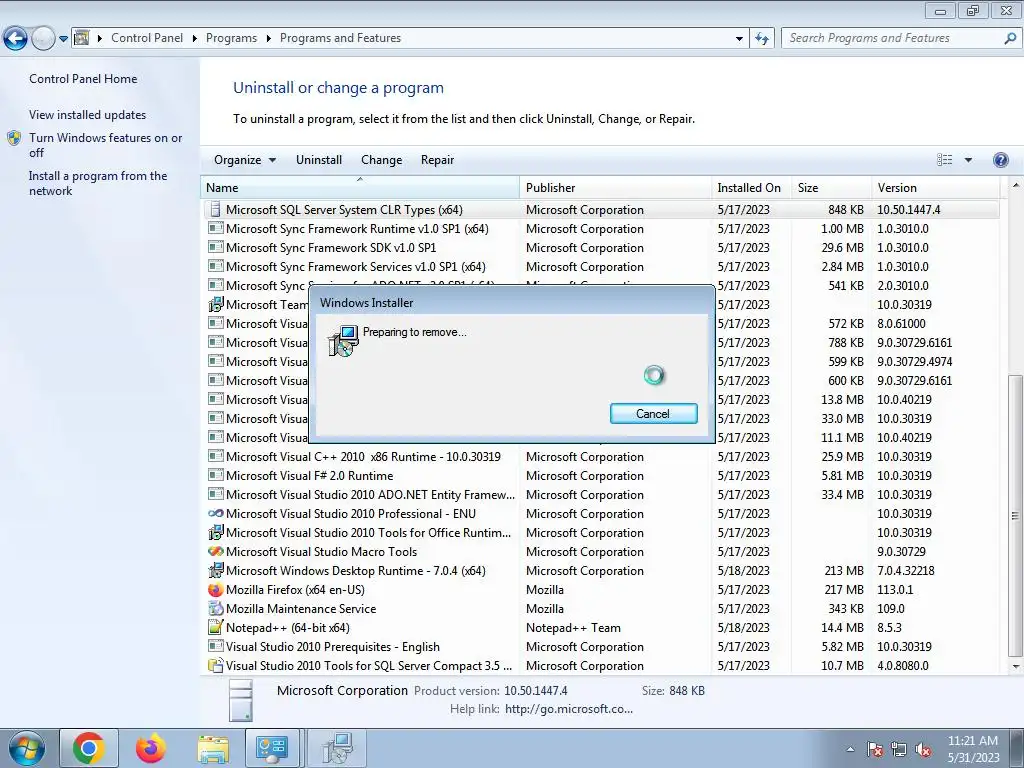The width and height of the screenshot is (1024, 768).
Task: Select Control Panel in the breadcrumb
Action: pos(147,38)
